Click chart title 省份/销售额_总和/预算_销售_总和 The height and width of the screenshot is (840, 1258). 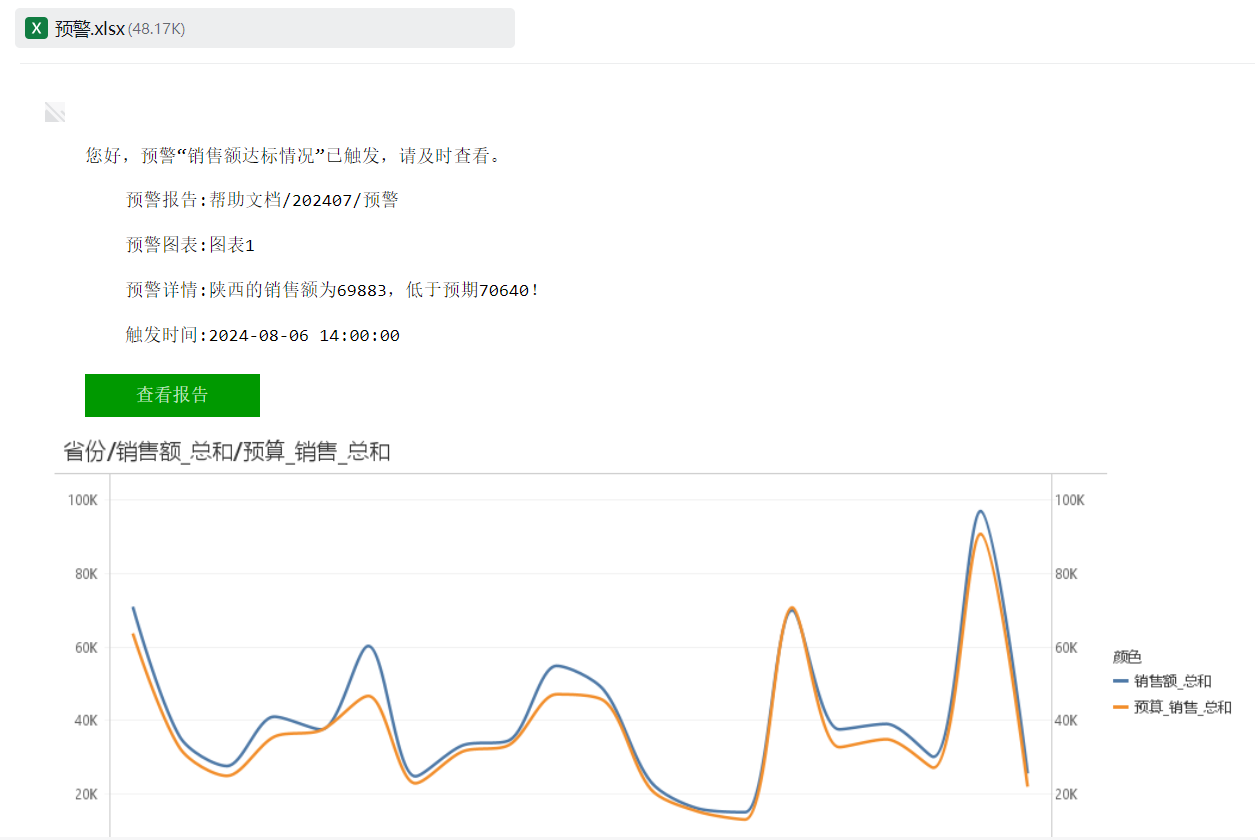click(x=226, y=452)
